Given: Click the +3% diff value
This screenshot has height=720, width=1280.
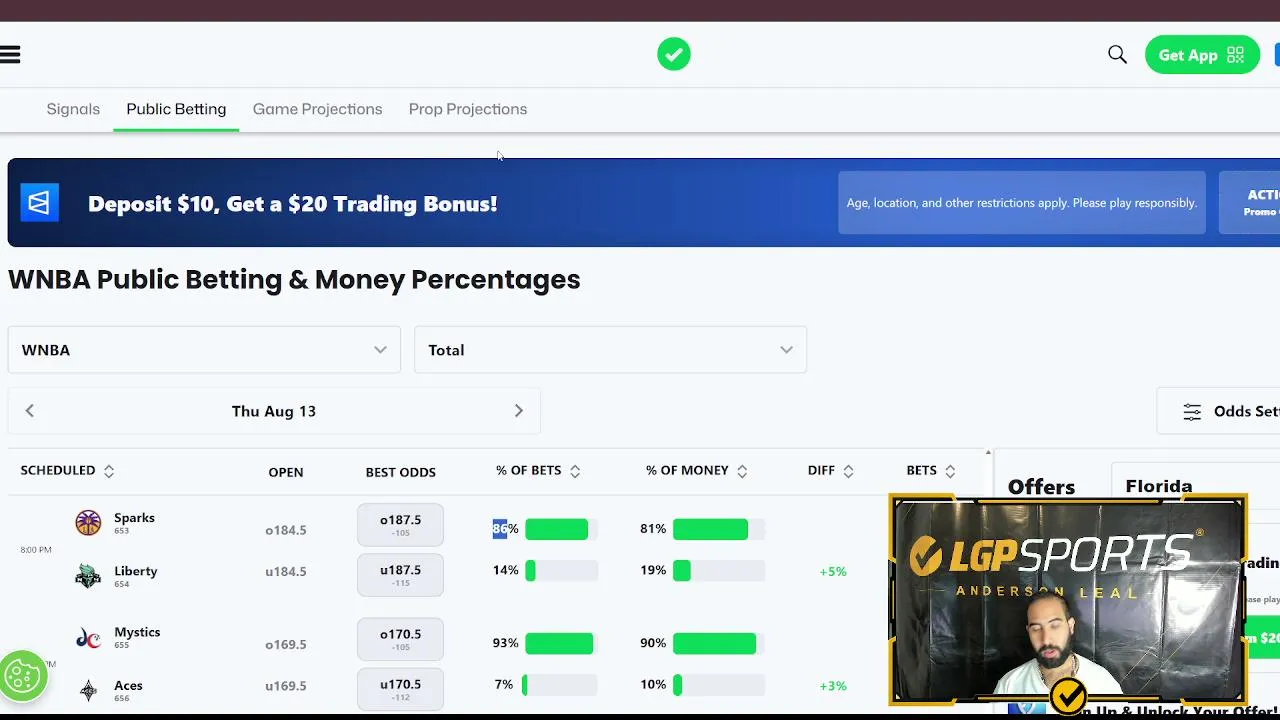Looking at the screenshot, I should pyautogui.click(x=833, y=686).
